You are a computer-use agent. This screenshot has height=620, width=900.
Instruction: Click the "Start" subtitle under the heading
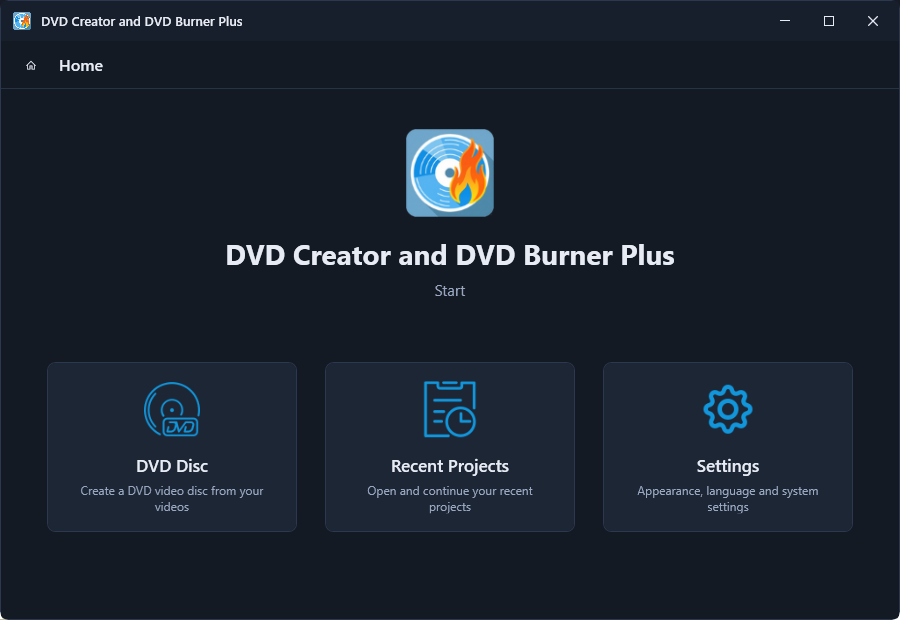coord(449,290)
